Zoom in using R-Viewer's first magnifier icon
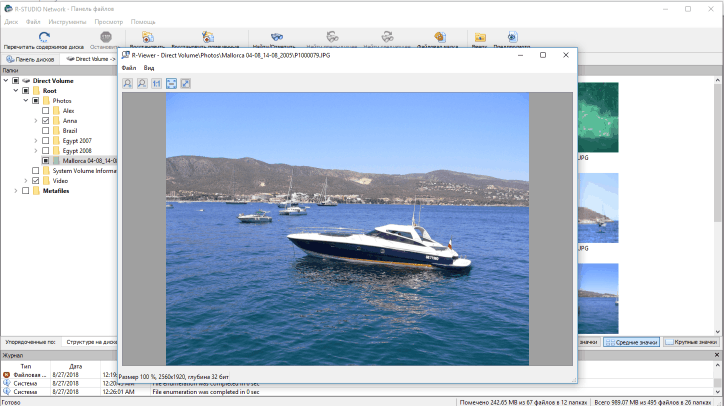The image size is (724, 406). [127, 84]
